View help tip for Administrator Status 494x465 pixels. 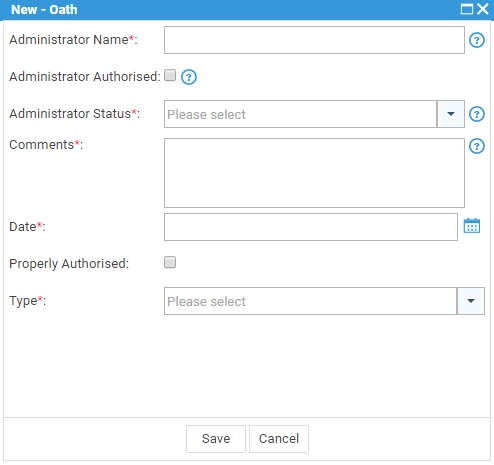[x=477, y=114]
